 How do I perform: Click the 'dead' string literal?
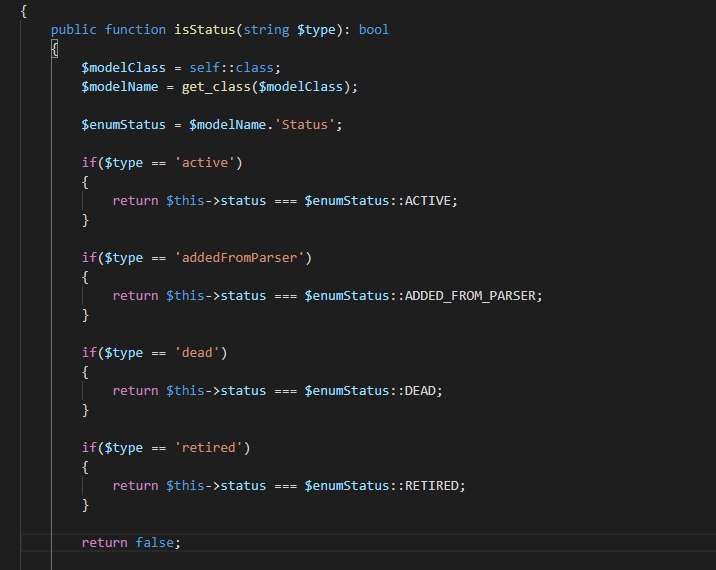coord(197,353)
